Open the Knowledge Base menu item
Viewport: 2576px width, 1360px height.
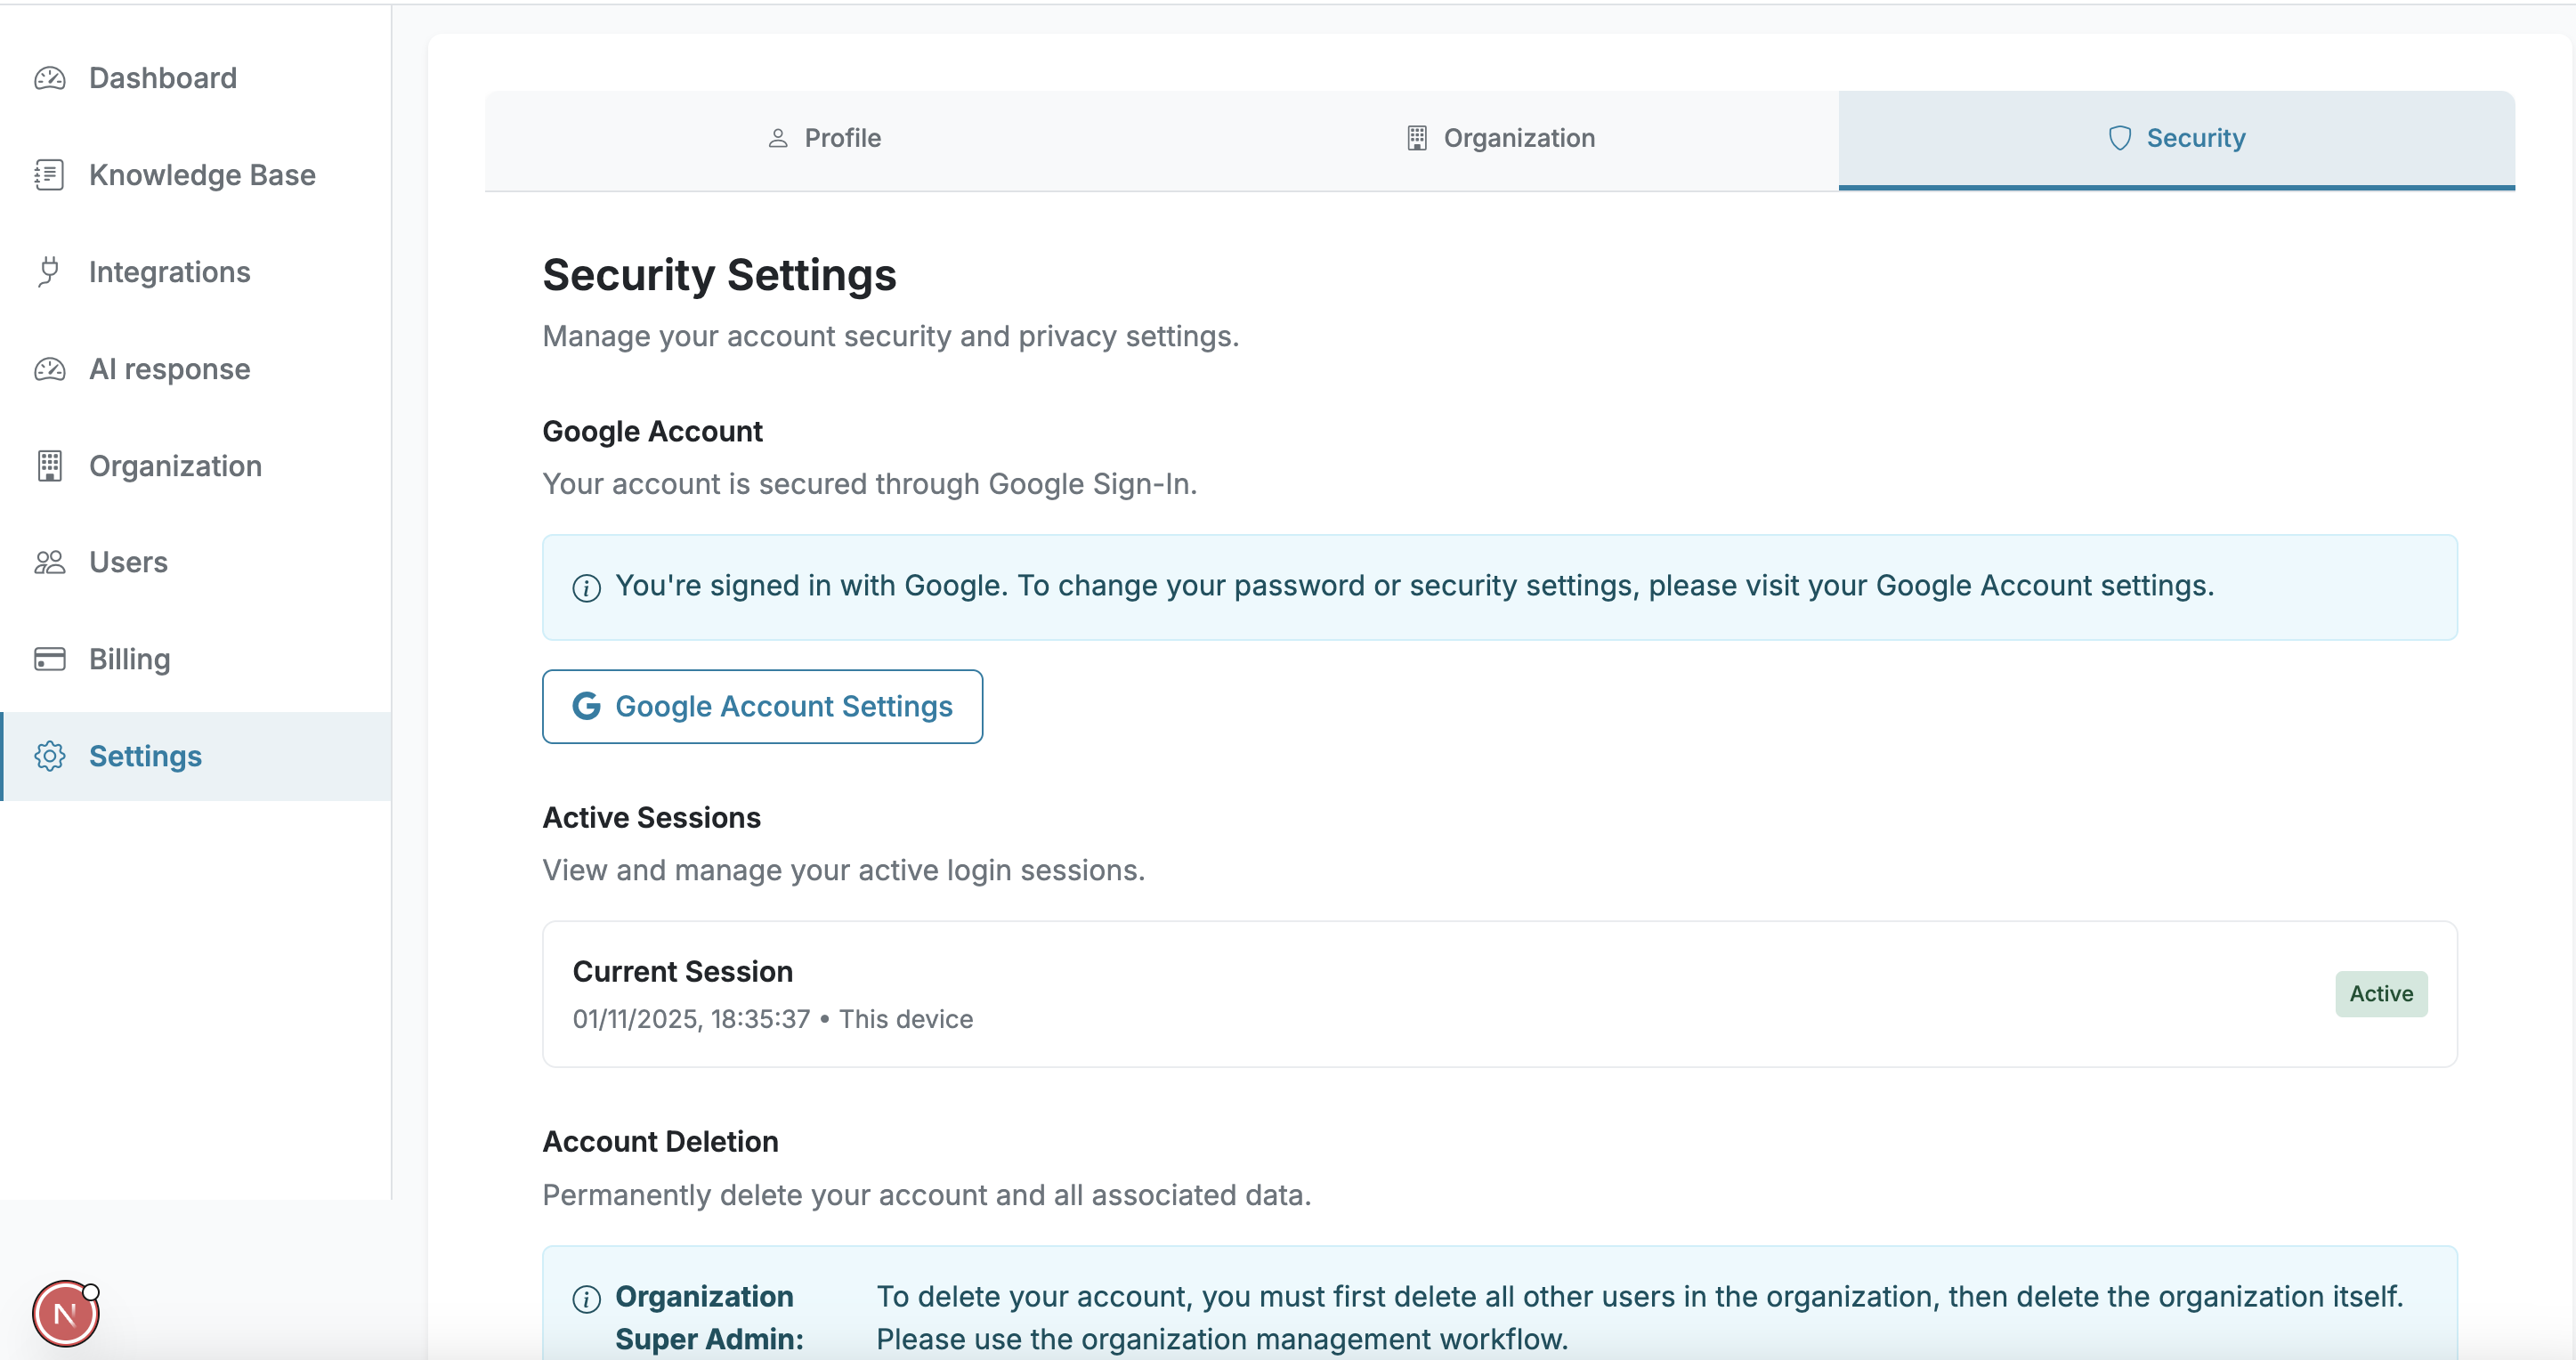(x=202, y=175)
